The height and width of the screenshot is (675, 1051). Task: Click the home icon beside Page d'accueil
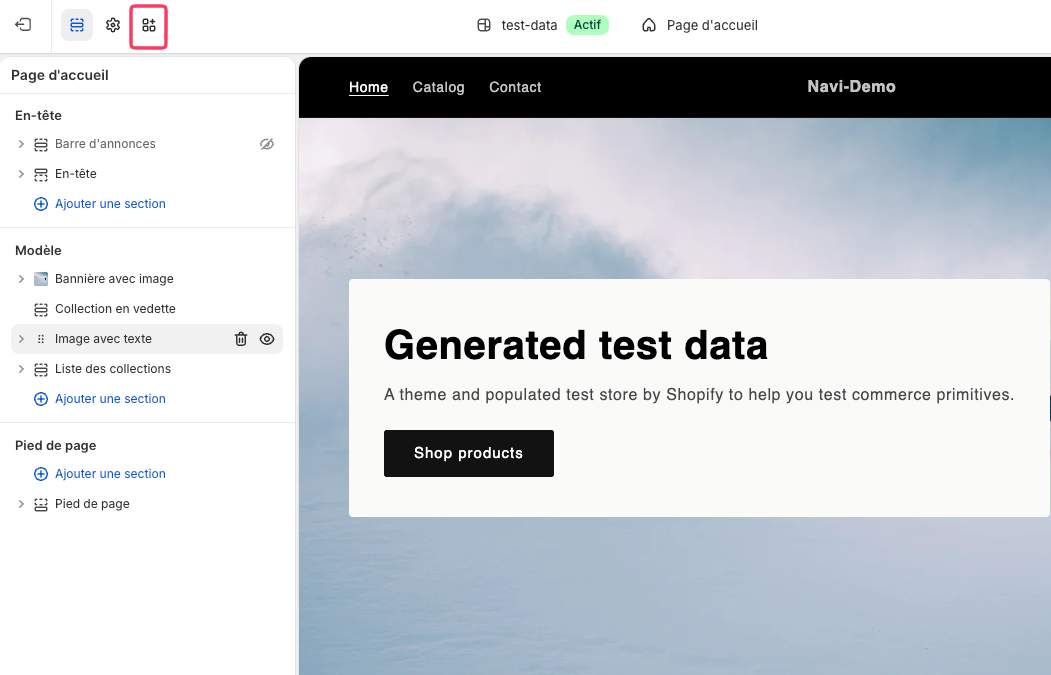coord(648,25)
